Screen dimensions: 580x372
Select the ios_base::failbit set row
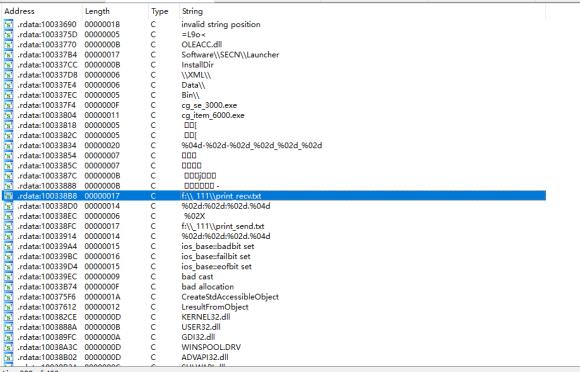(274, 257)
